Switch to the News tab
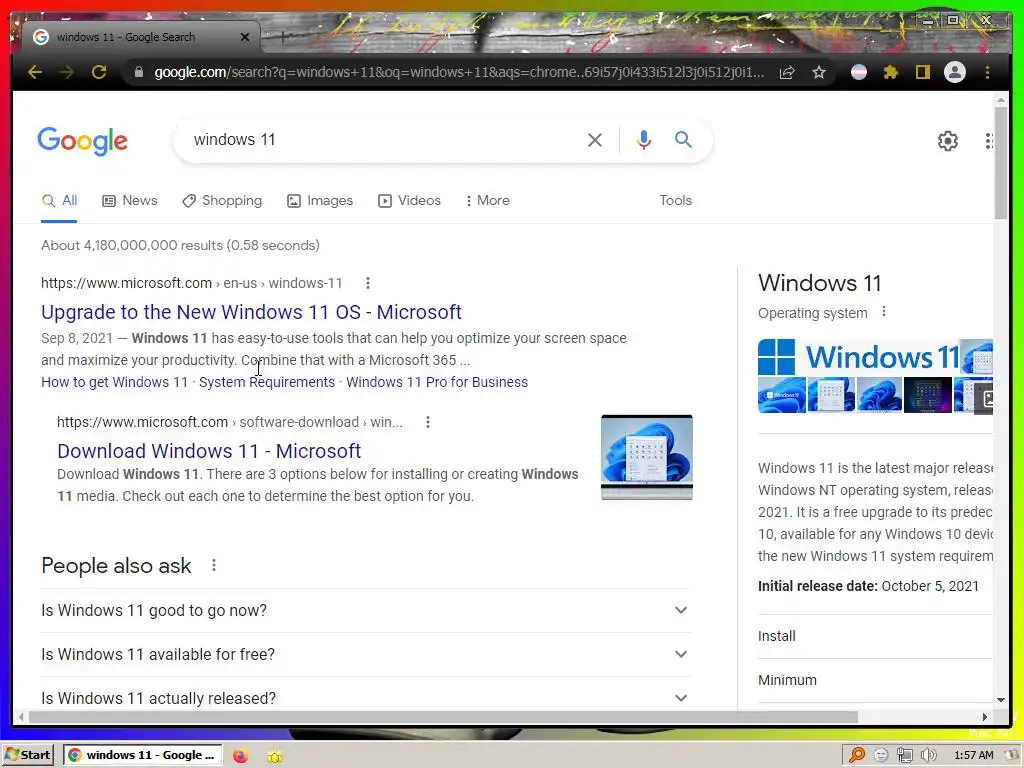Screen dimensions: 1024x768 pos(130,200)
